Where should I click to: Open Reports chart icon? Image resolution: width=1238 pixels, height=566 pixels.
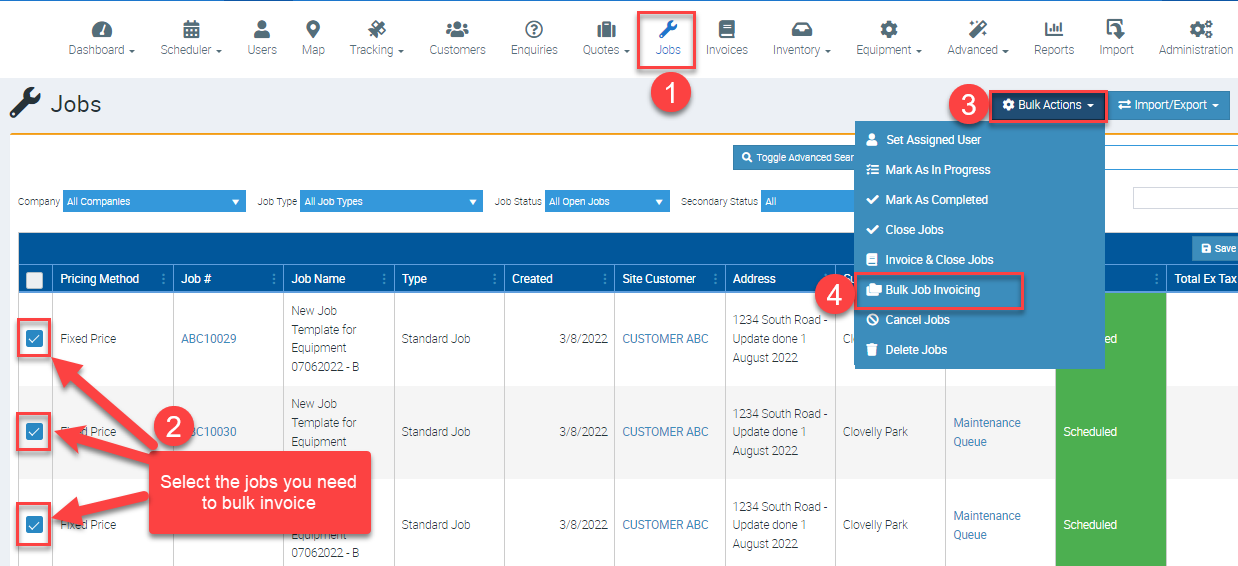(x=1054, y=29)
